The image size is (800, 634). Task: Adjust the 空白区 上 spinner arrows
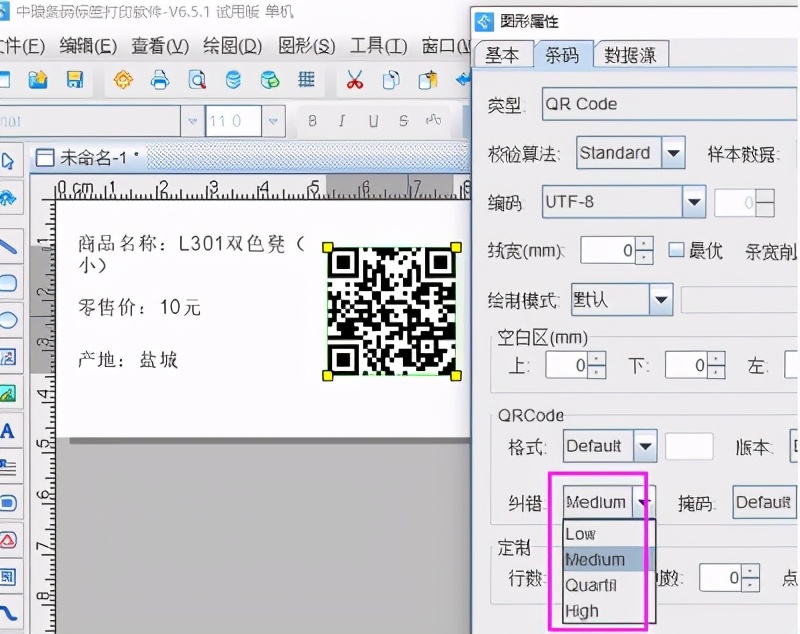pyautogui.click(x=597, y=365)
